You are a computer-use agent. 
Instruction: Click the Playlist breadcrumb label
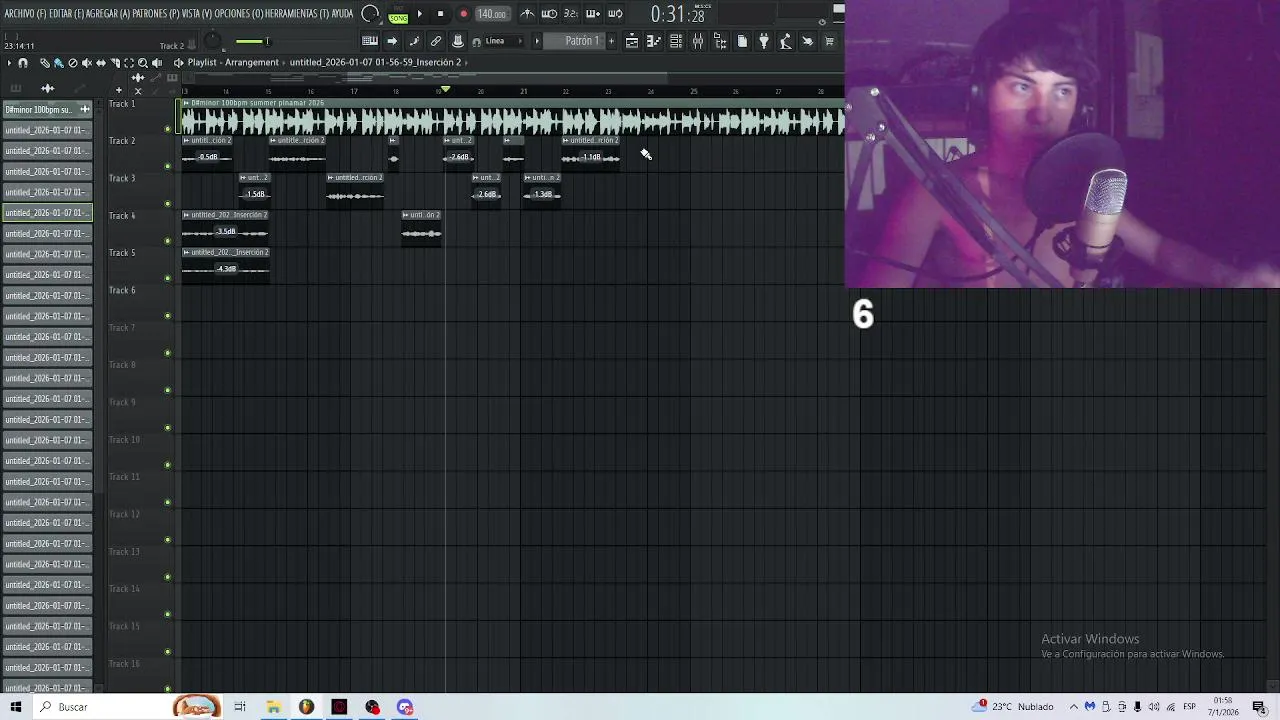(x=202, y=62)
